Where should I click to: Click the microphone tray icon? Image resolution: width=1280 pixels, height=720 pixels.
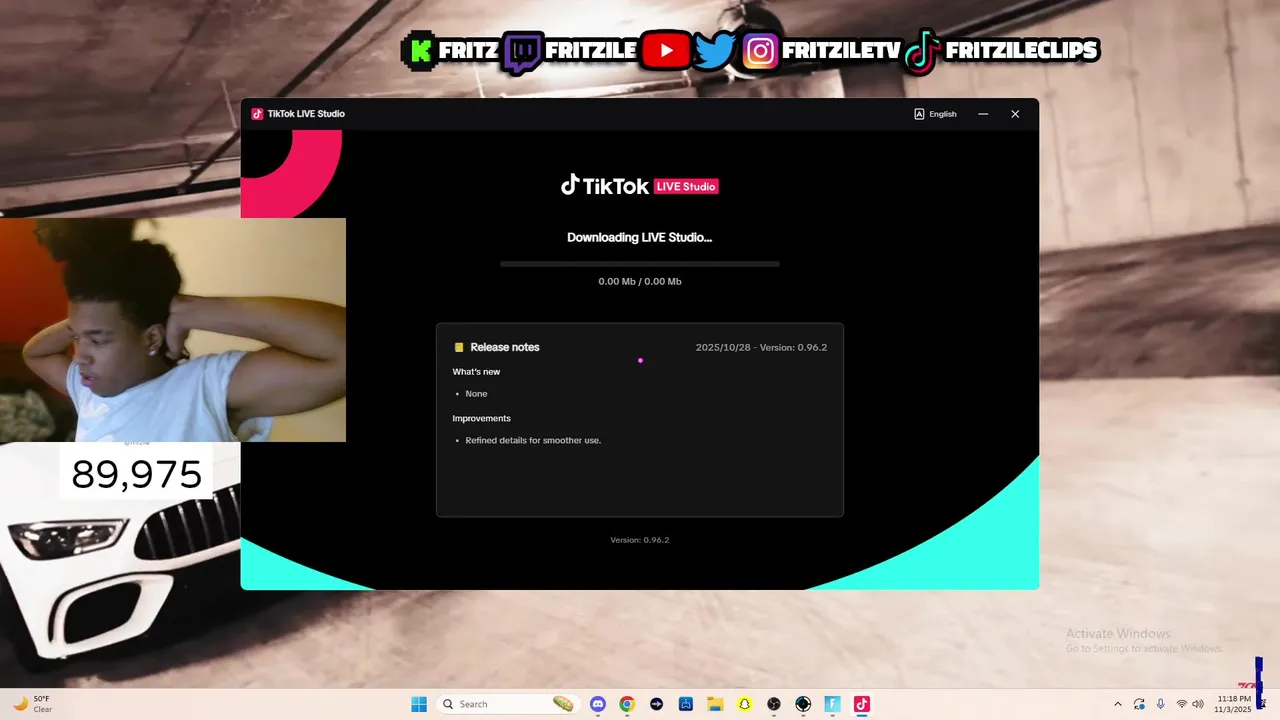[x=1160, y=704]
